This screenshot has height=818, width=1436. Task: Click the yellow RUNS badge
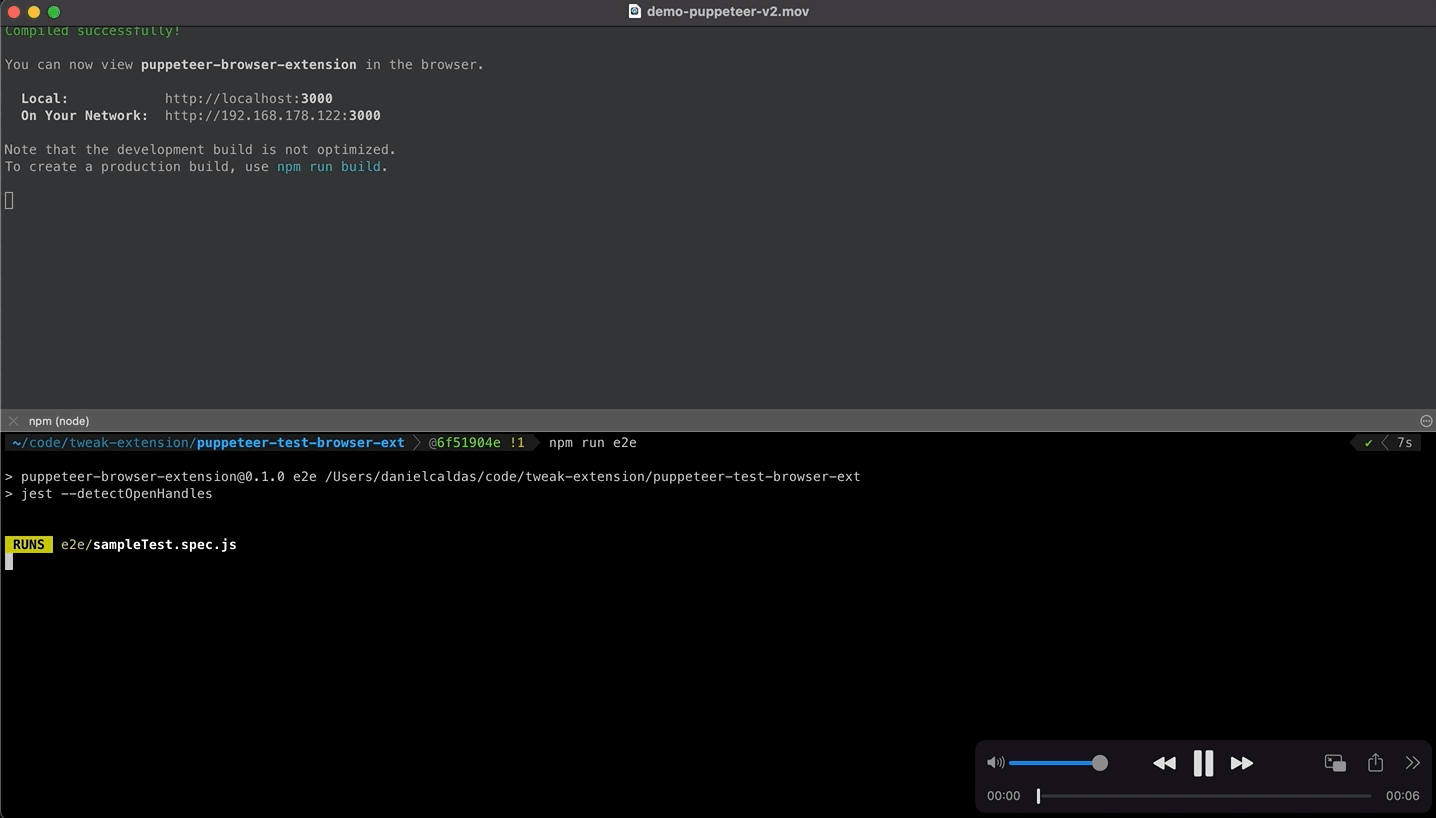pos(29,544)
